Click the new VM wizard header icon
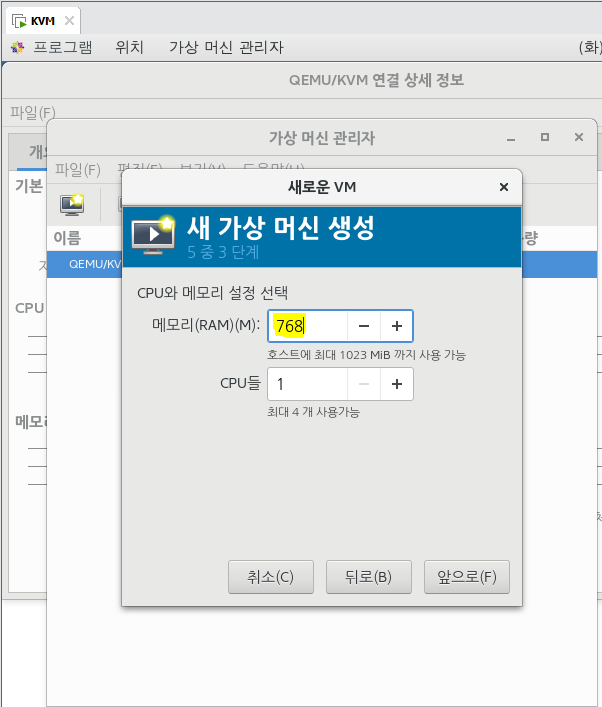602x707 pixels. (153, 235)
